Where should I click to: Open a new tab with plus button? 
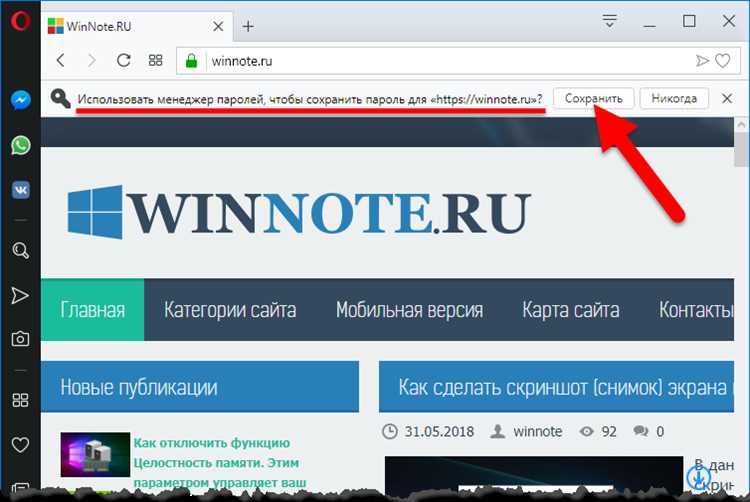point(248,26)
